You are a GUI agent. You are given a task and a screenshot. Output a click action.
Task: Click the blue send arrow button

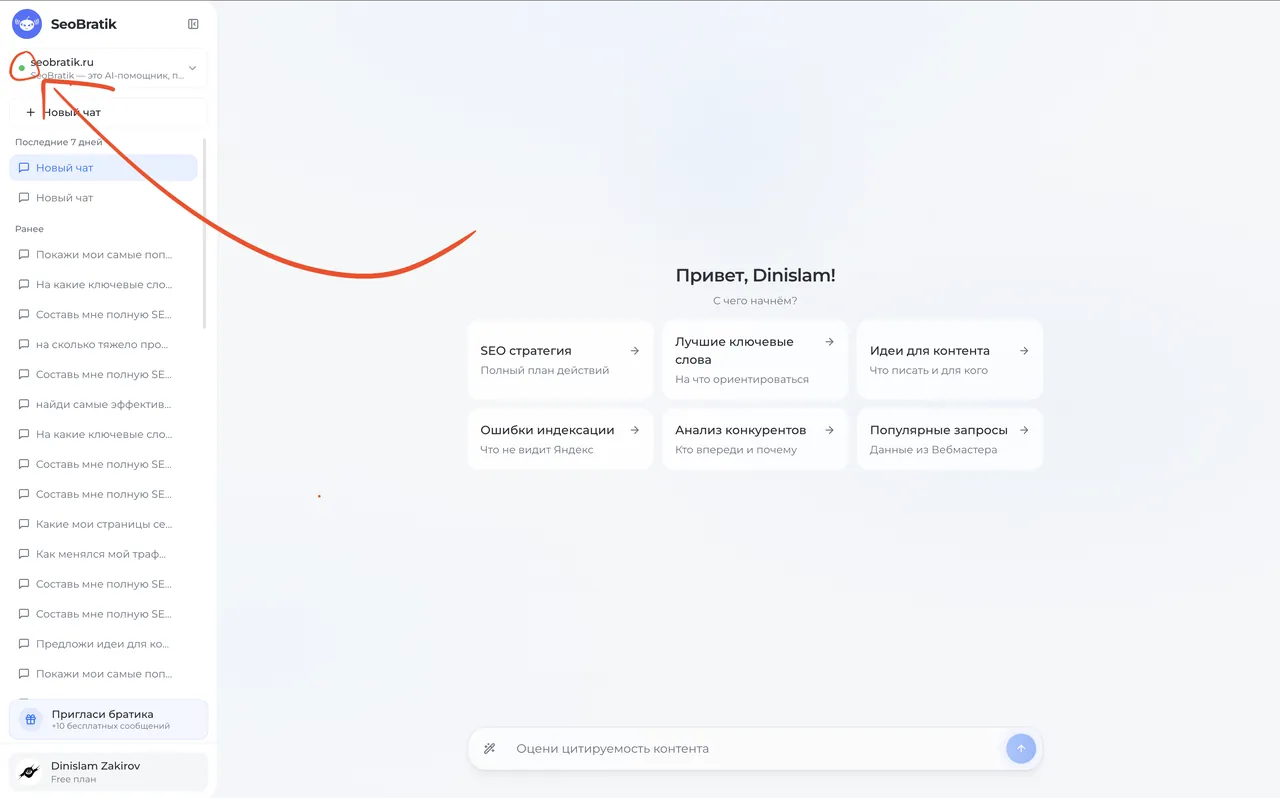(1021, 748)
